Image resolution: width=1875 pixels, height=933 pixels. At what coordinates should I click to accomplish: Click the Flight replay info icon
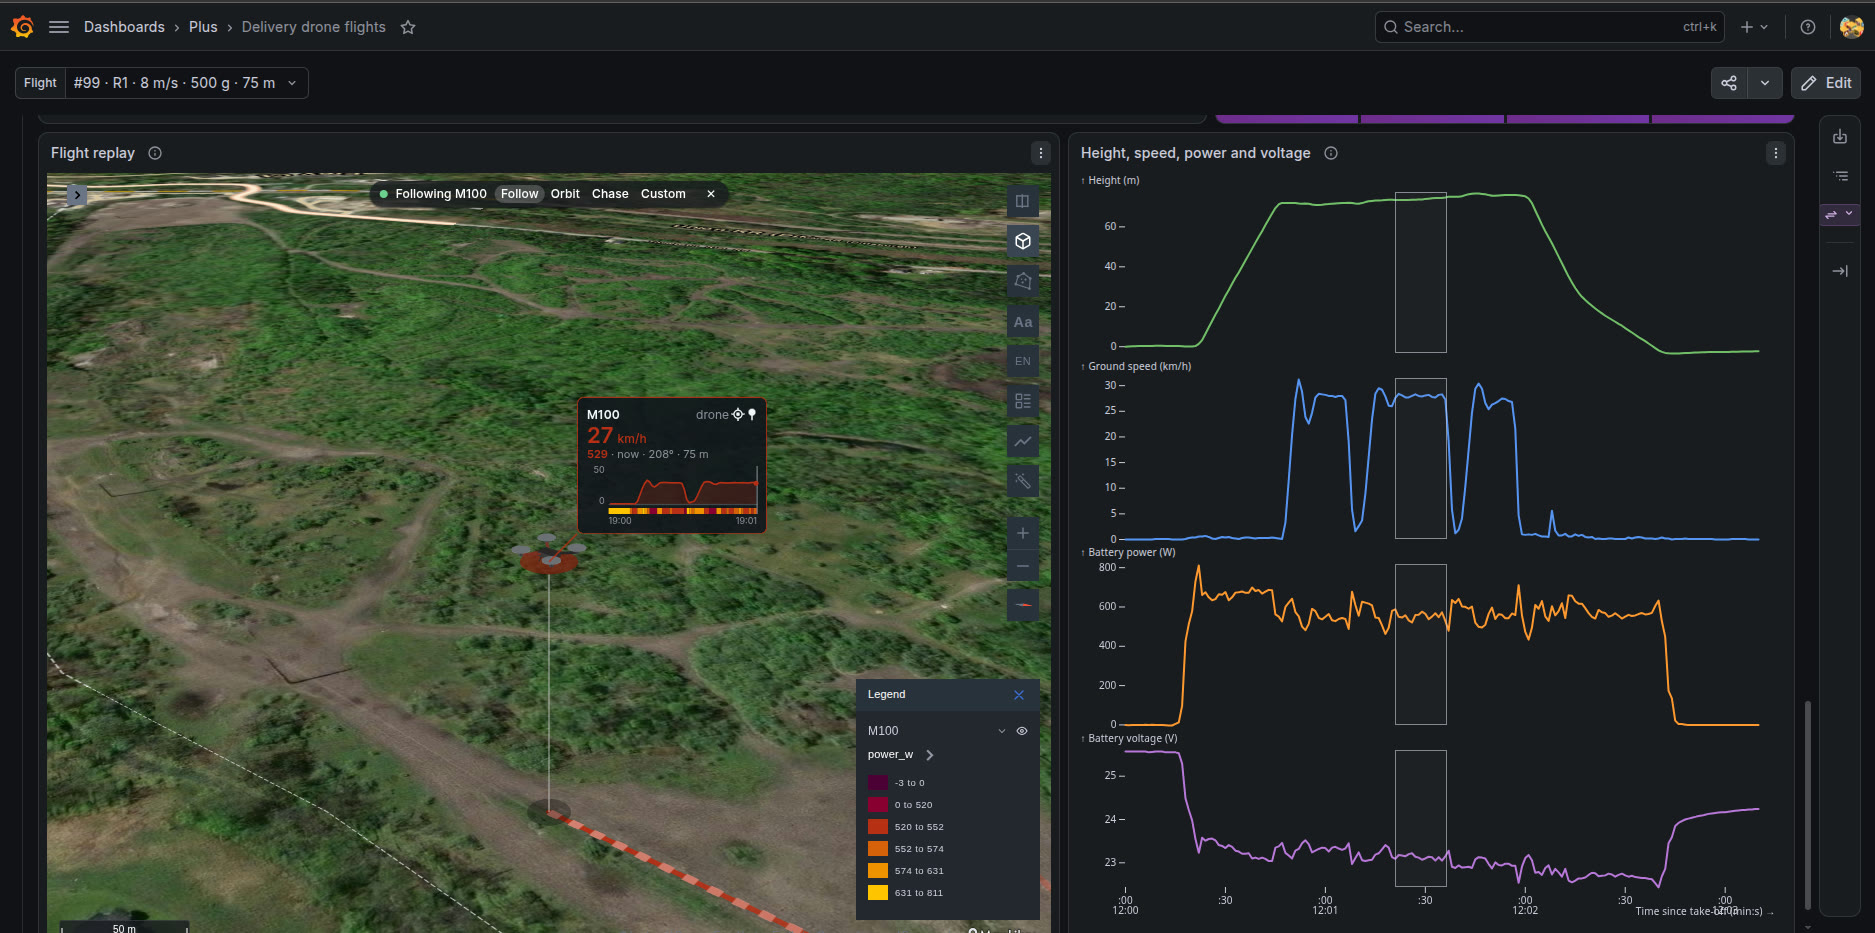155,153
